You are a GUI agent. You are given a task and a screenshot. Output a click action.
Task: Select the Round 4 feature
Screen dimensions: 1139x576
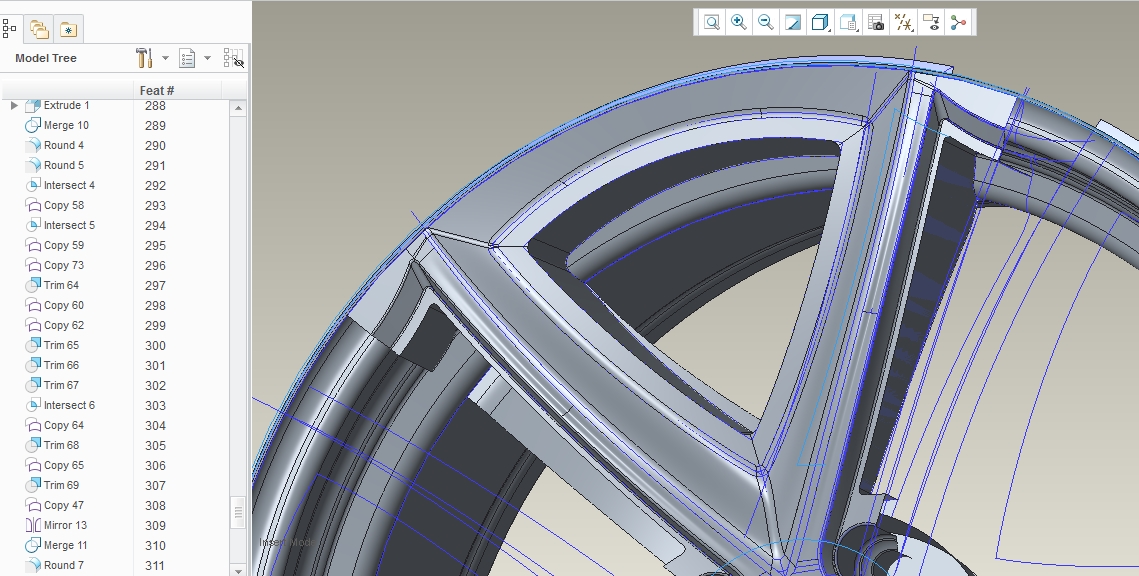[x=64, y=145]
